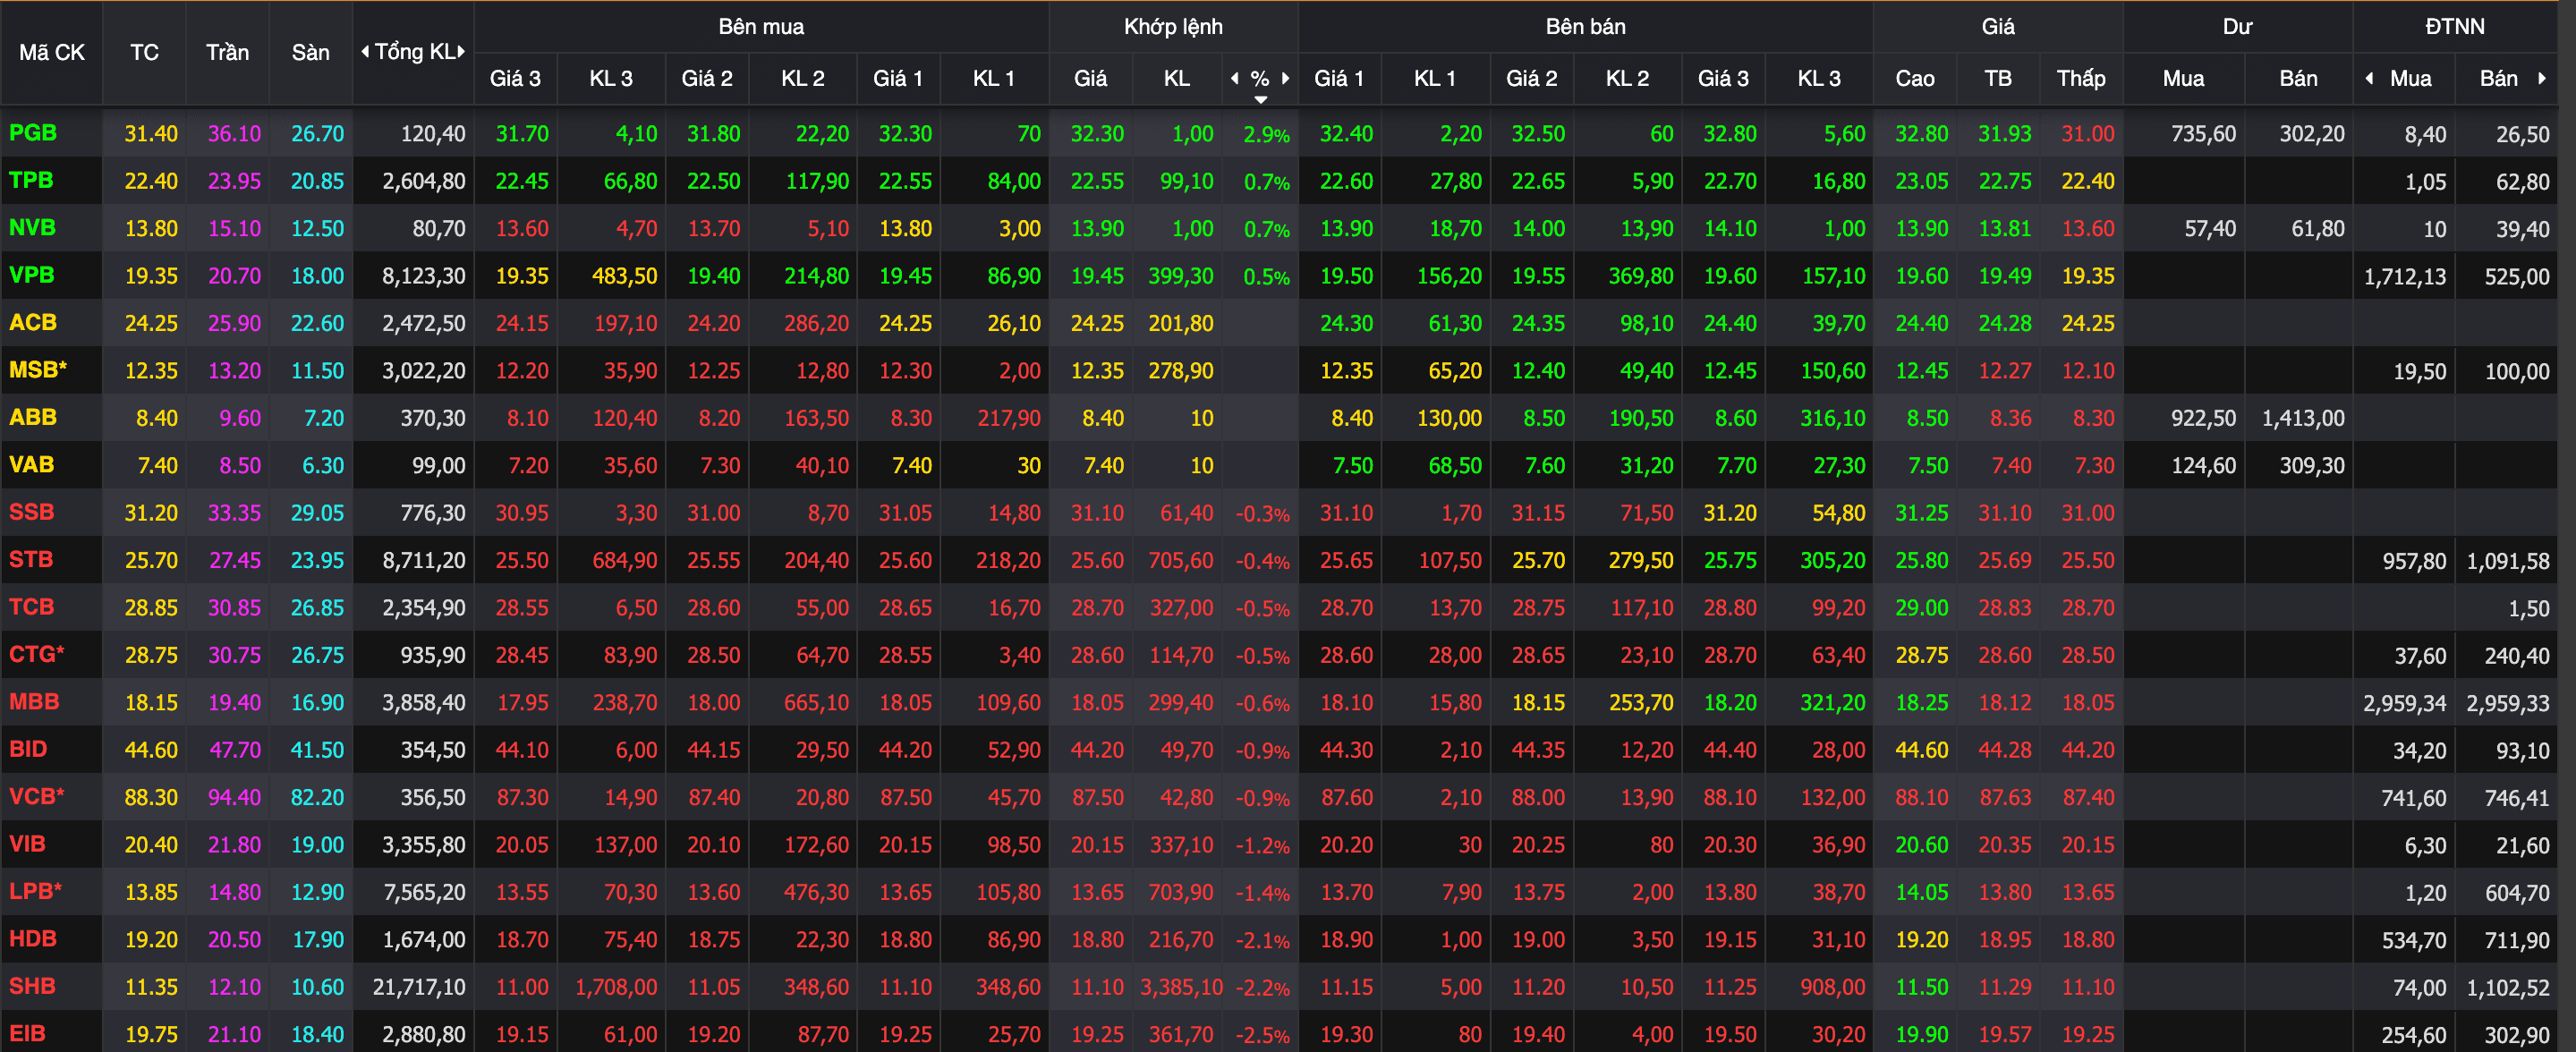
Task: Open the TPB stock symbol
Action: point(31,180)
